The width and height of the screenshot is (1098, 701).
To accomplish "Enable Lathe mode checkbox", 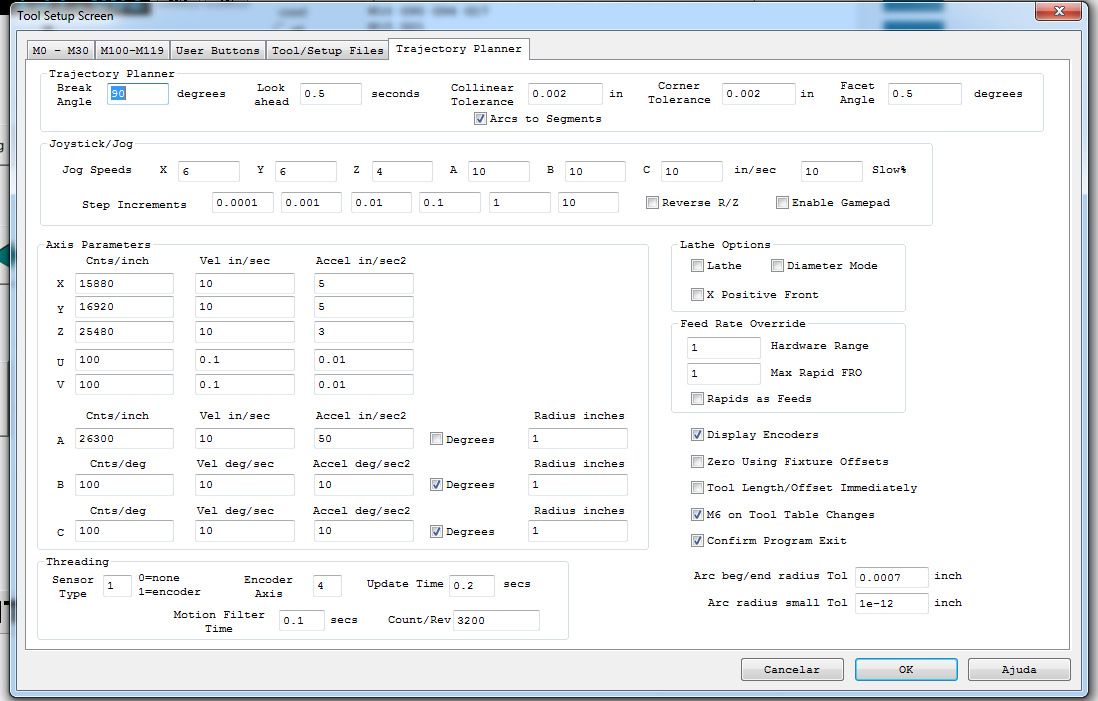I will point(697,266).
